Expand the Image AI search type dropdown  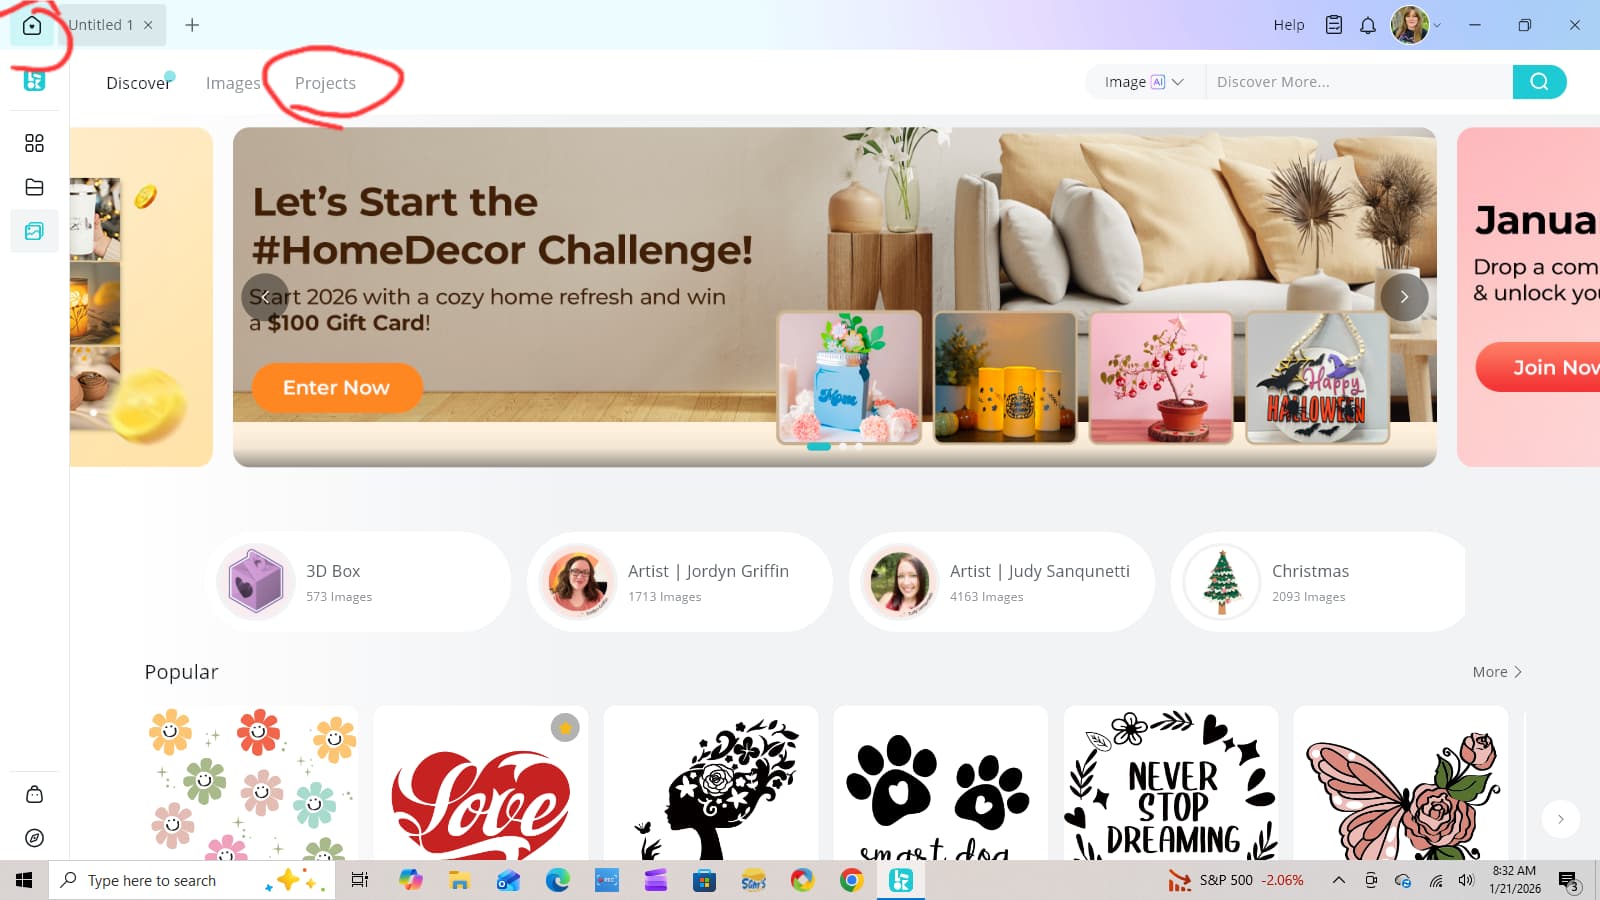click(1144, 82)
